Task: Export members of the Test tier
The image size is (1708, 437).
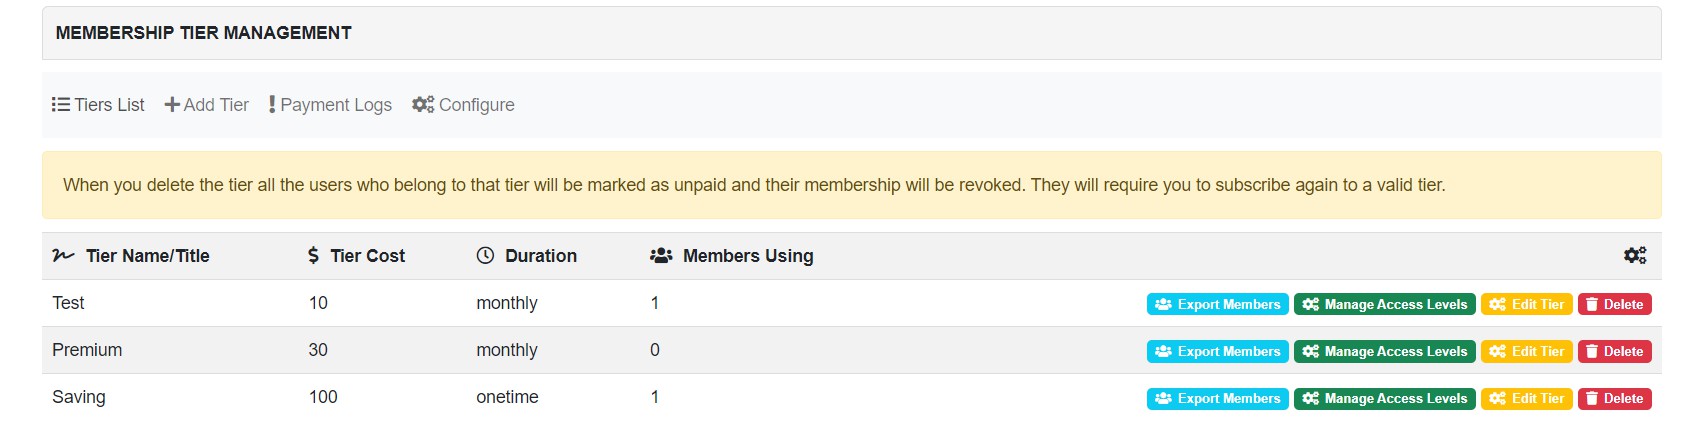Action: point(1217,304)
